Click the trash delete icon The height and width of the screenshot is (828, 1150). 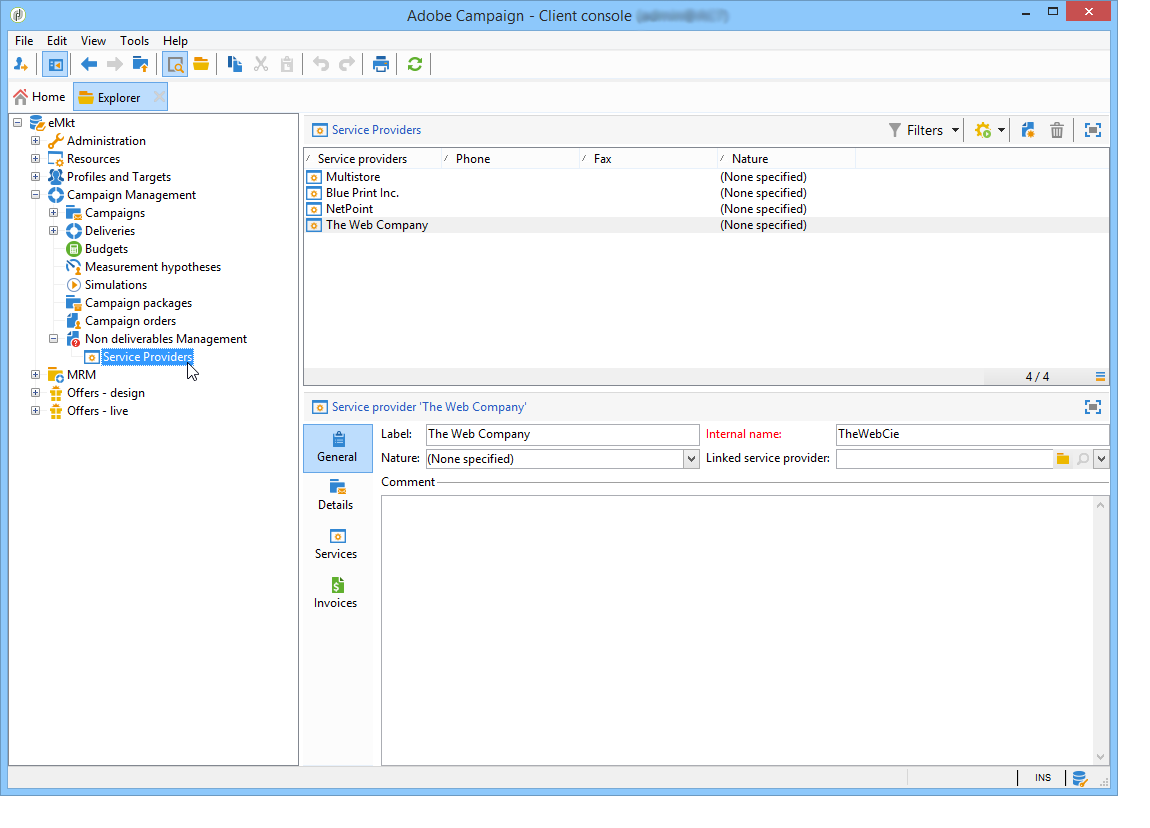coord(1057,131)
